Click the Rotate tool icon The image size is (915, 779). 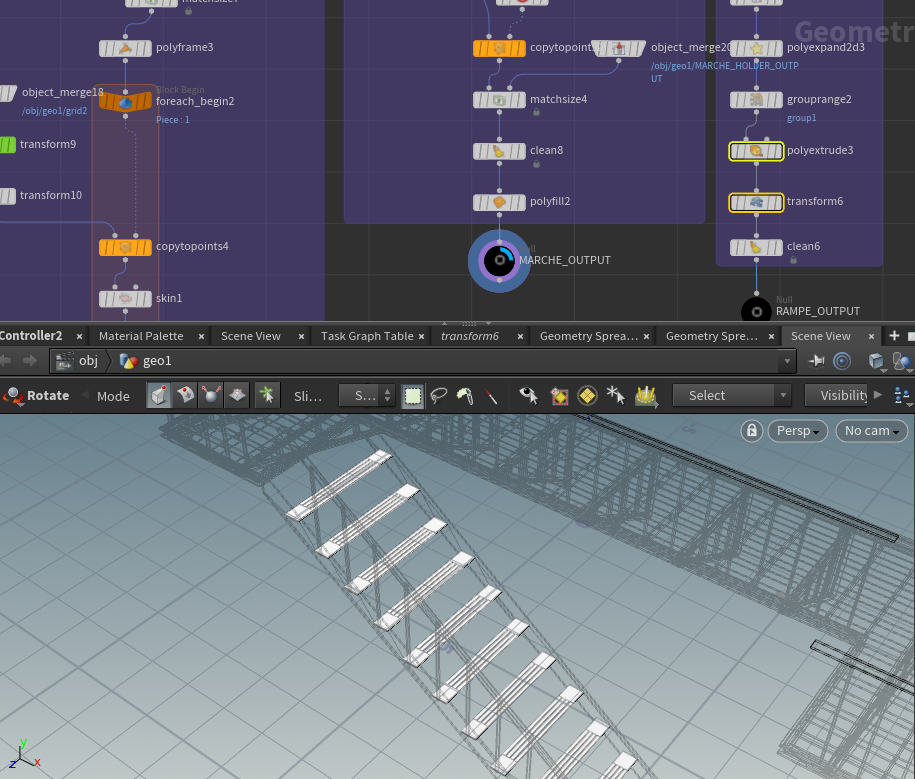13,396
